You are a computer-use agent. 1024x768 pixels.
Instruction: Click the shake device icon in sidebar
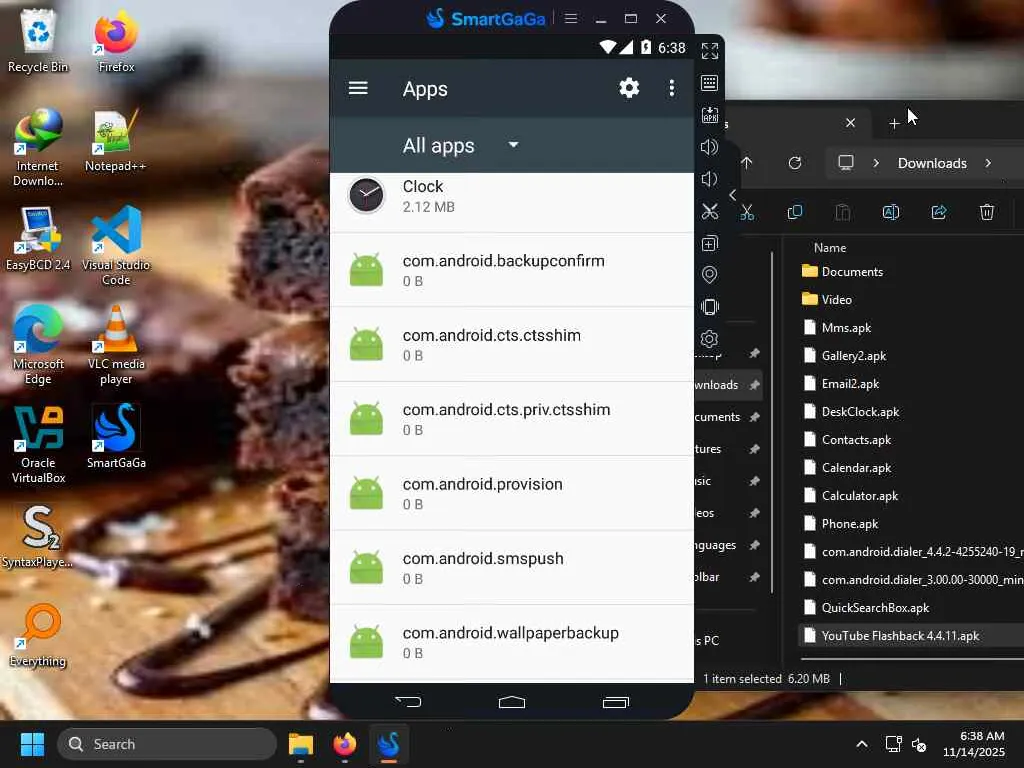click(x=710, y=307)
